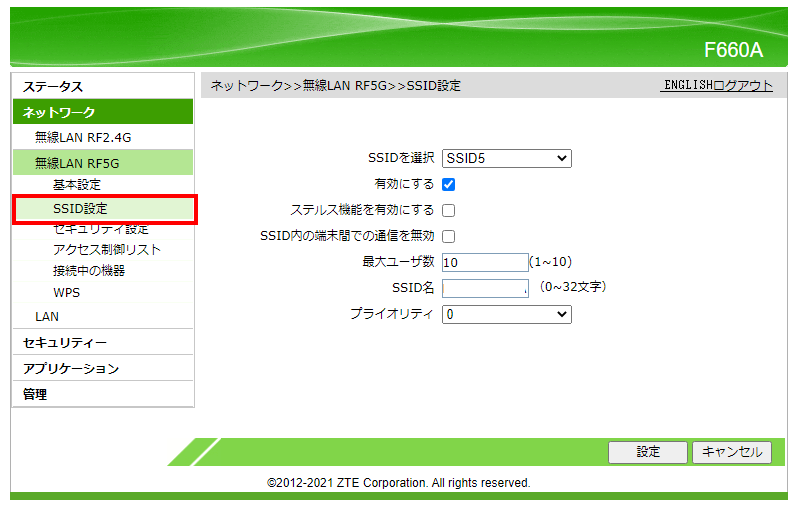Open 無線LAN RF5G submenu

tap(103, 163)
